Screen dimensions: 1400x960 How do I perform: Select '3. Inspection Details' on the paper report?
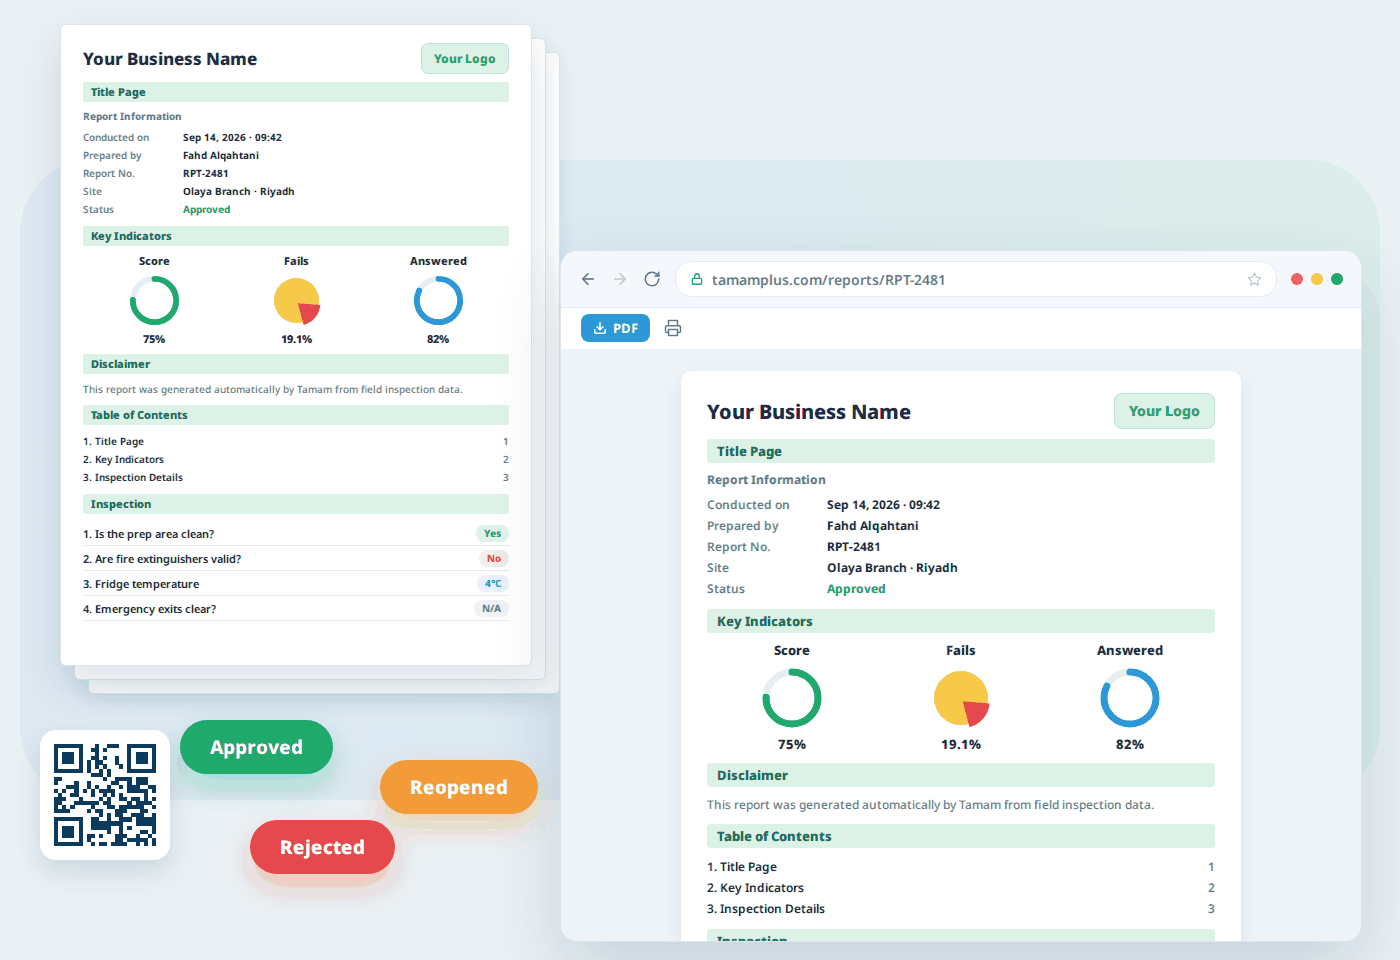[133, 478]
